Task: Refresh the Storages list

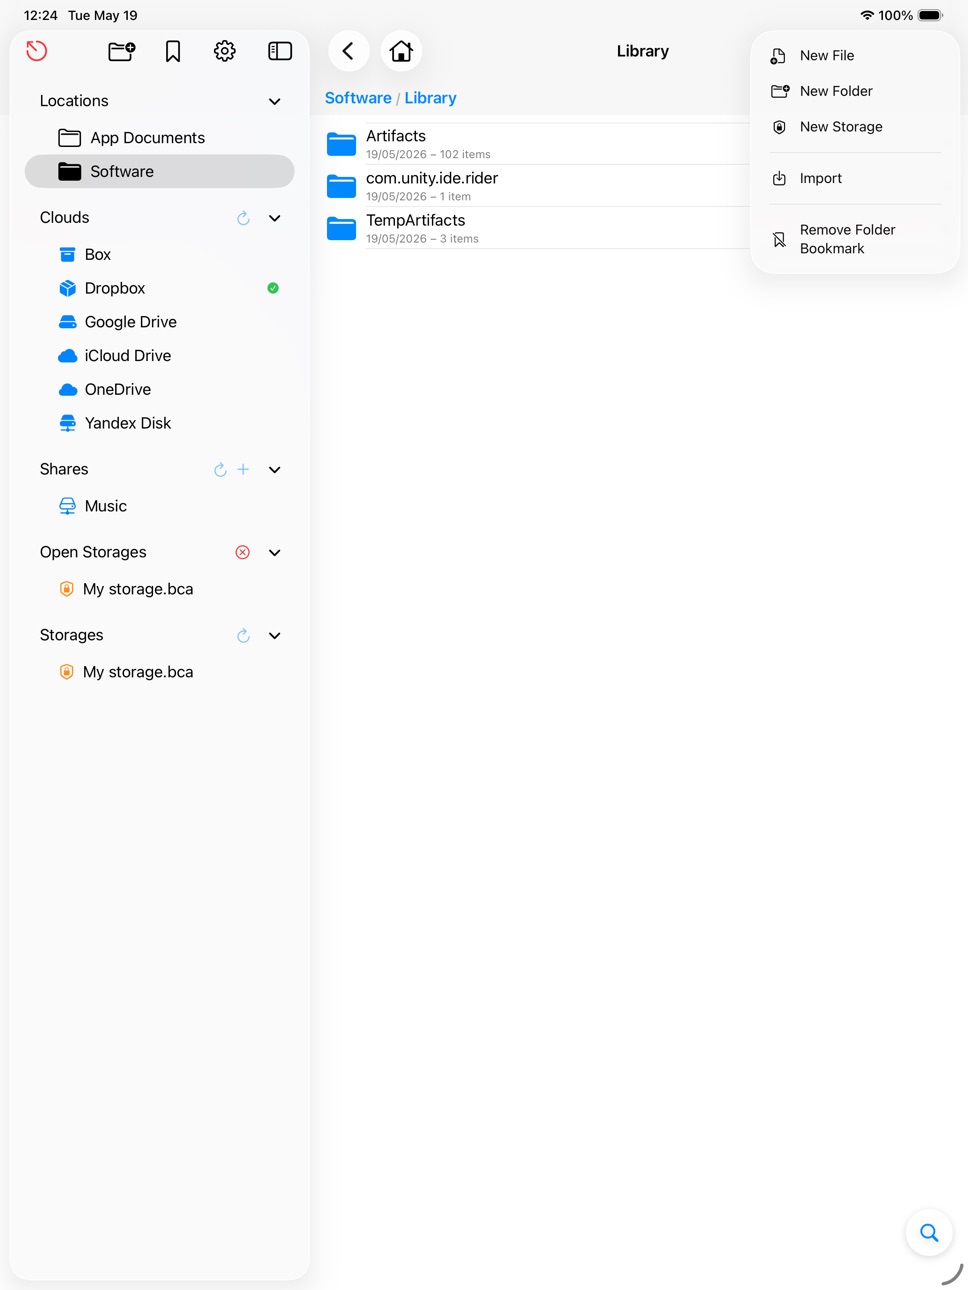Action: coord(243,636)
